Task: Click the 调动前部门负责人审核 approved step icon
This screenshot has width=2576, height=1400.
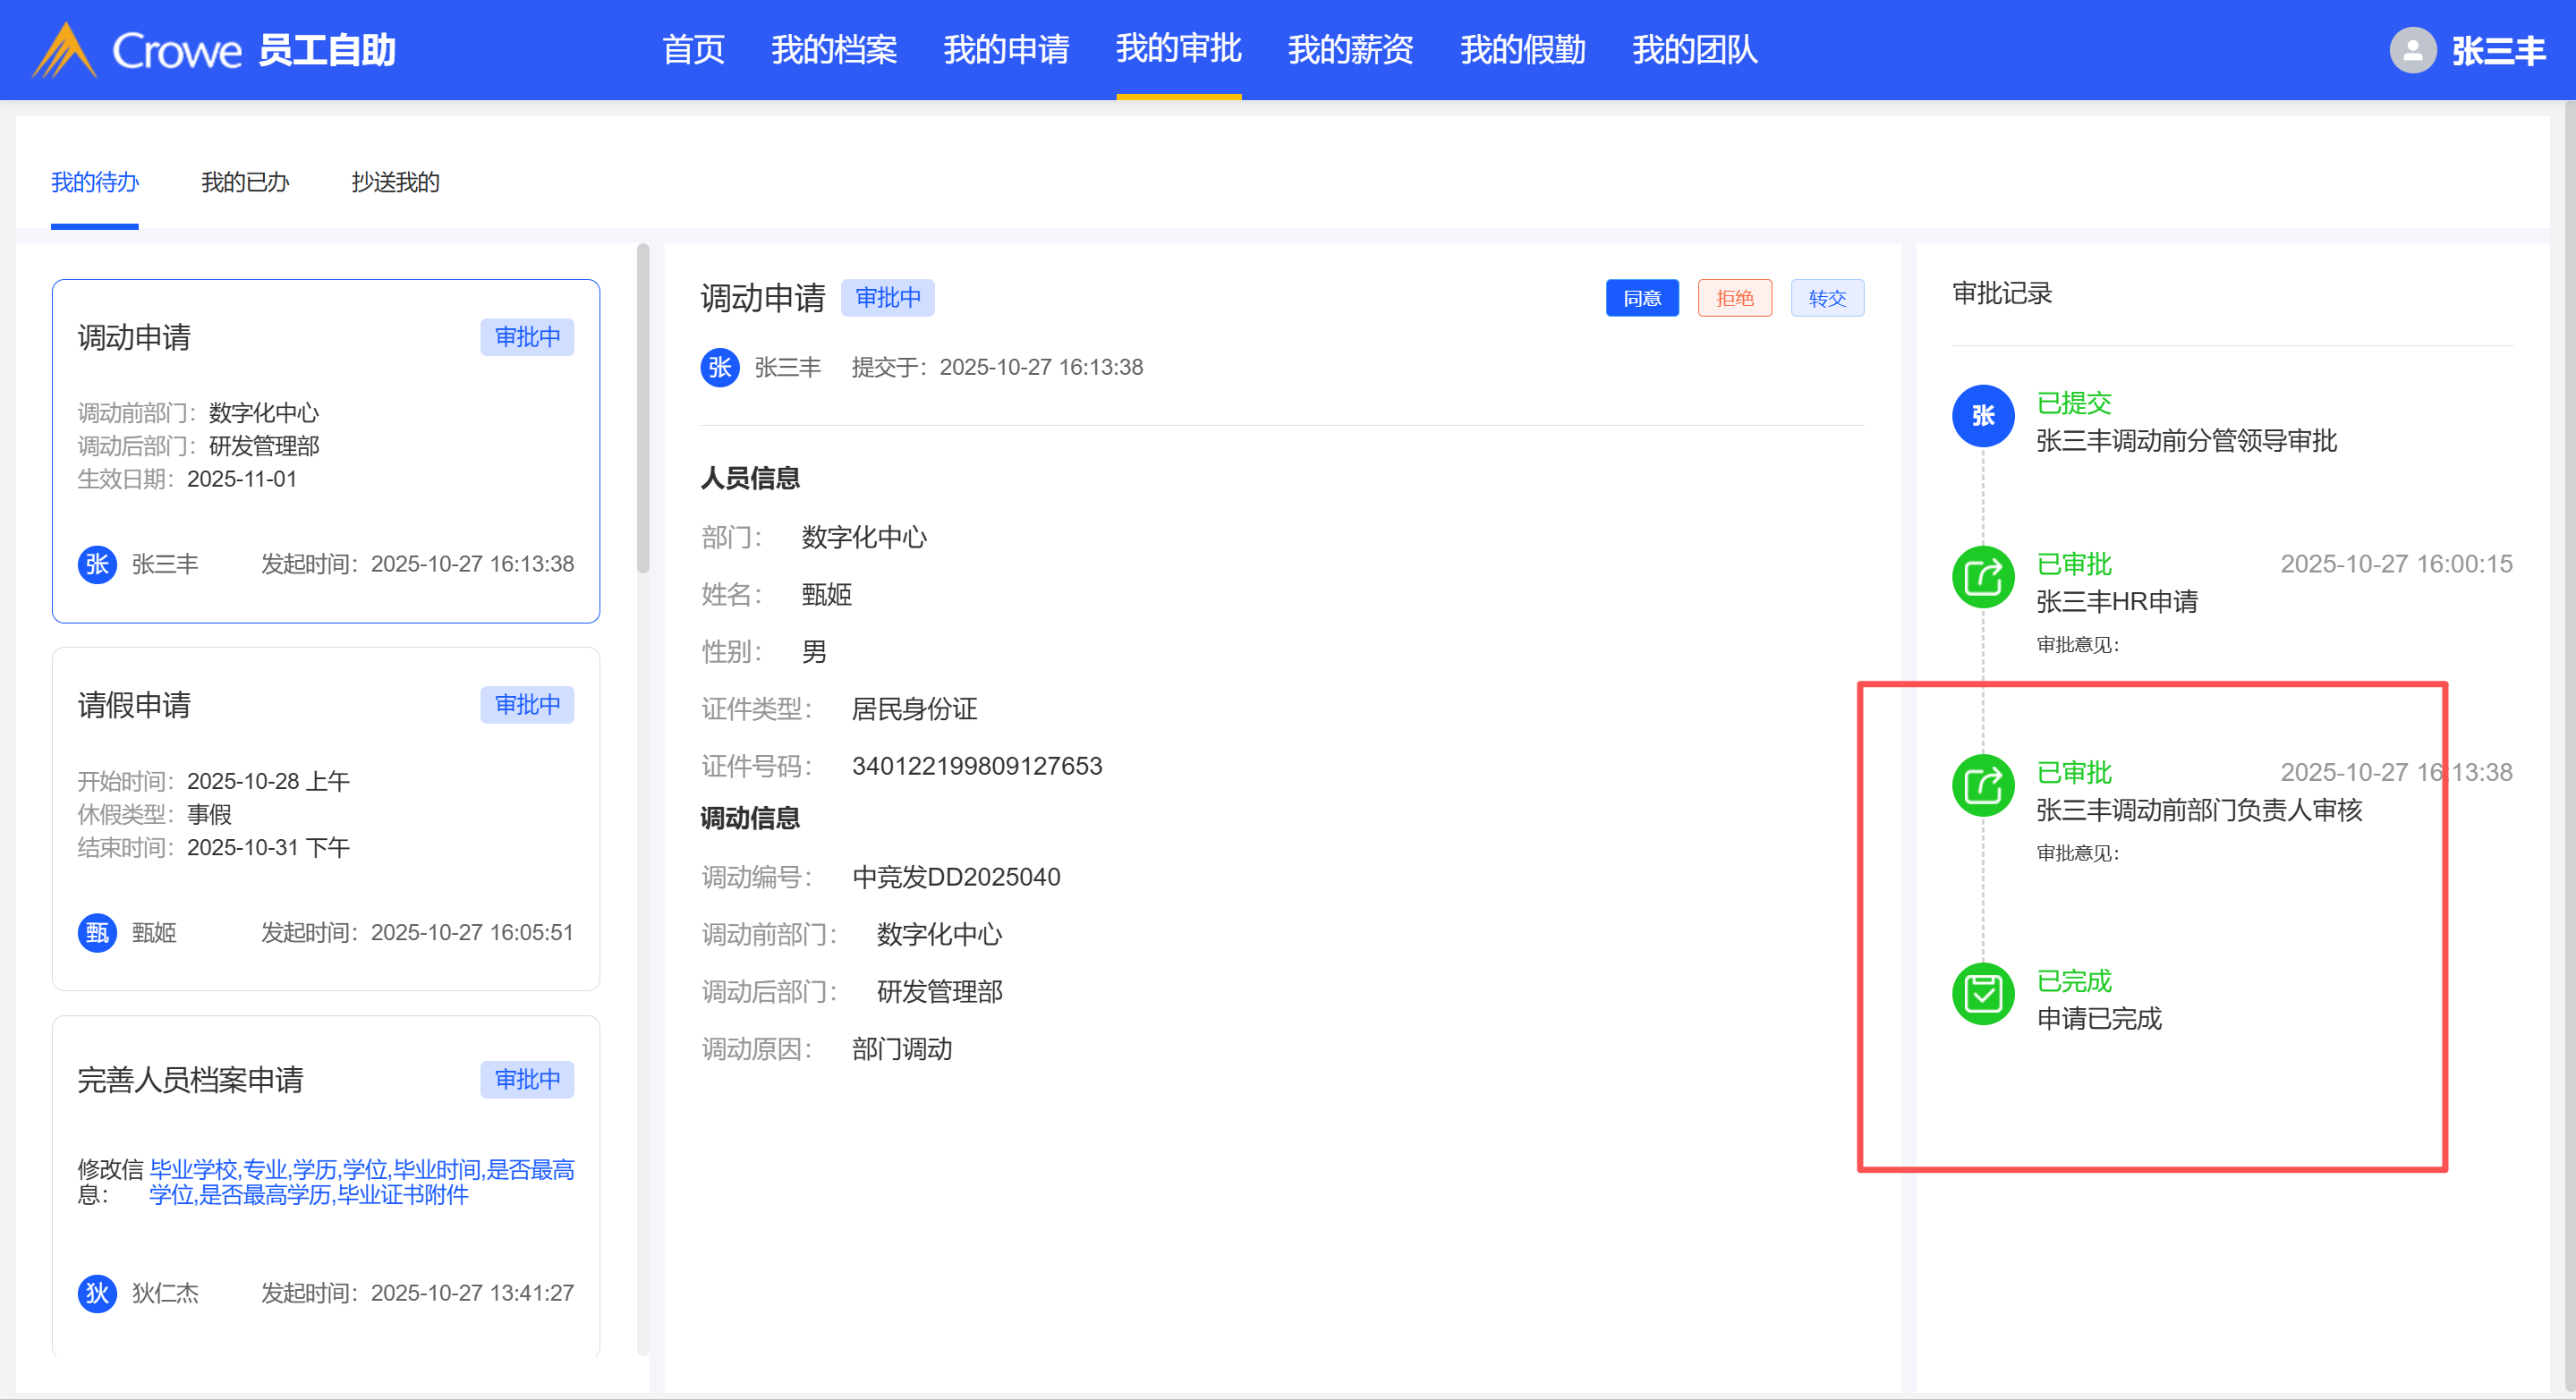Action: [1982, 785]
